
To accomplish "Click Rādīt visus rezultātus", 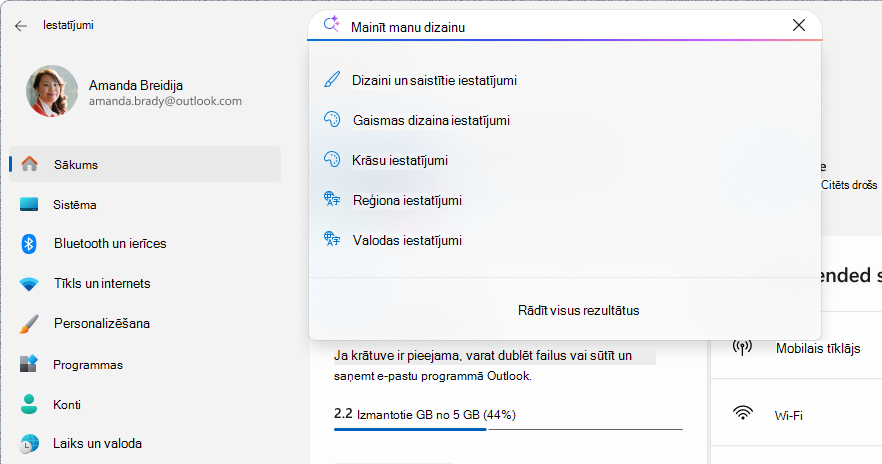I will point(578,310).
